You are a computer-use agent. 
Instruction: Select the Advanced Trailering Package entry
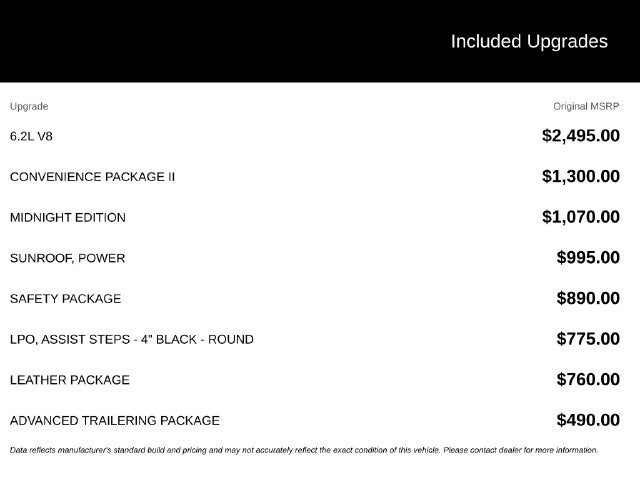[115, 421]
